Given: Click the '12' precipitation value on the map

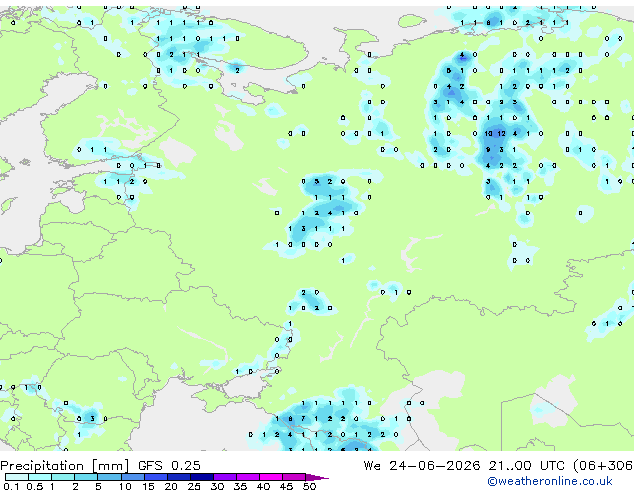Looking at the screenshot, I should coord(501,133).
